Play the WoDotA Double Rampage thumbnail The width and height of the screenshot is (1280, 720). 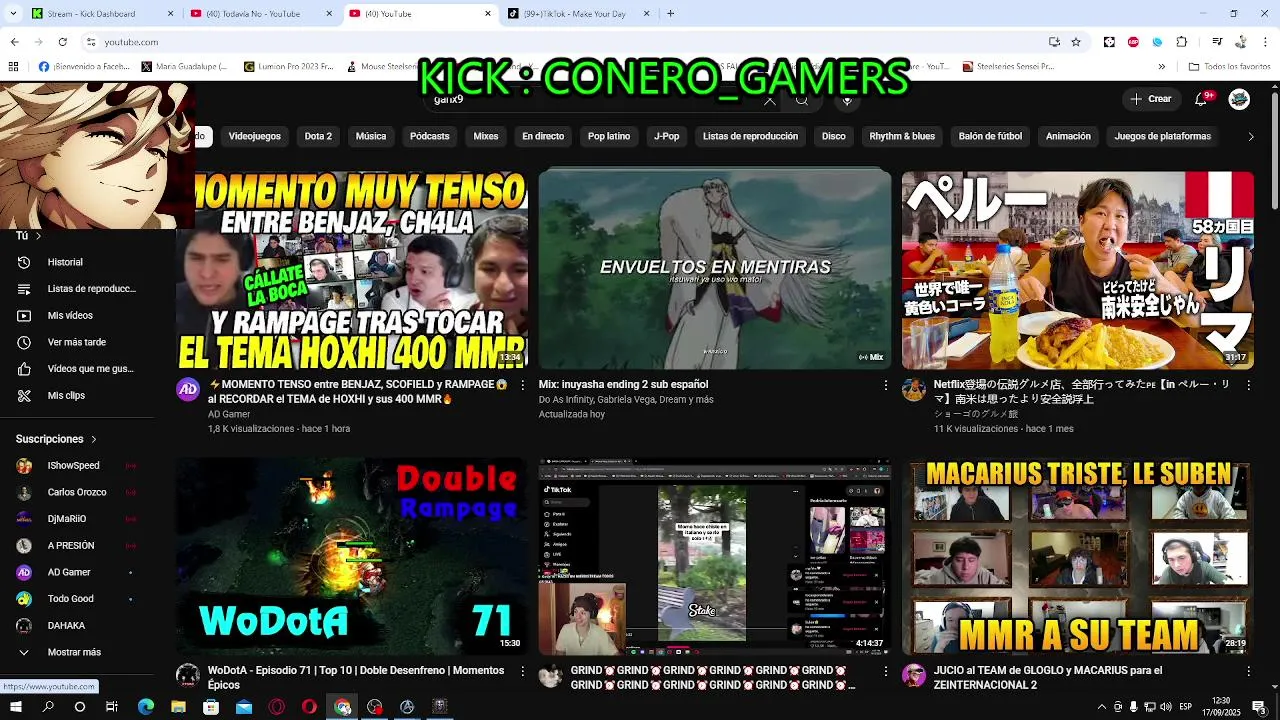352,556
